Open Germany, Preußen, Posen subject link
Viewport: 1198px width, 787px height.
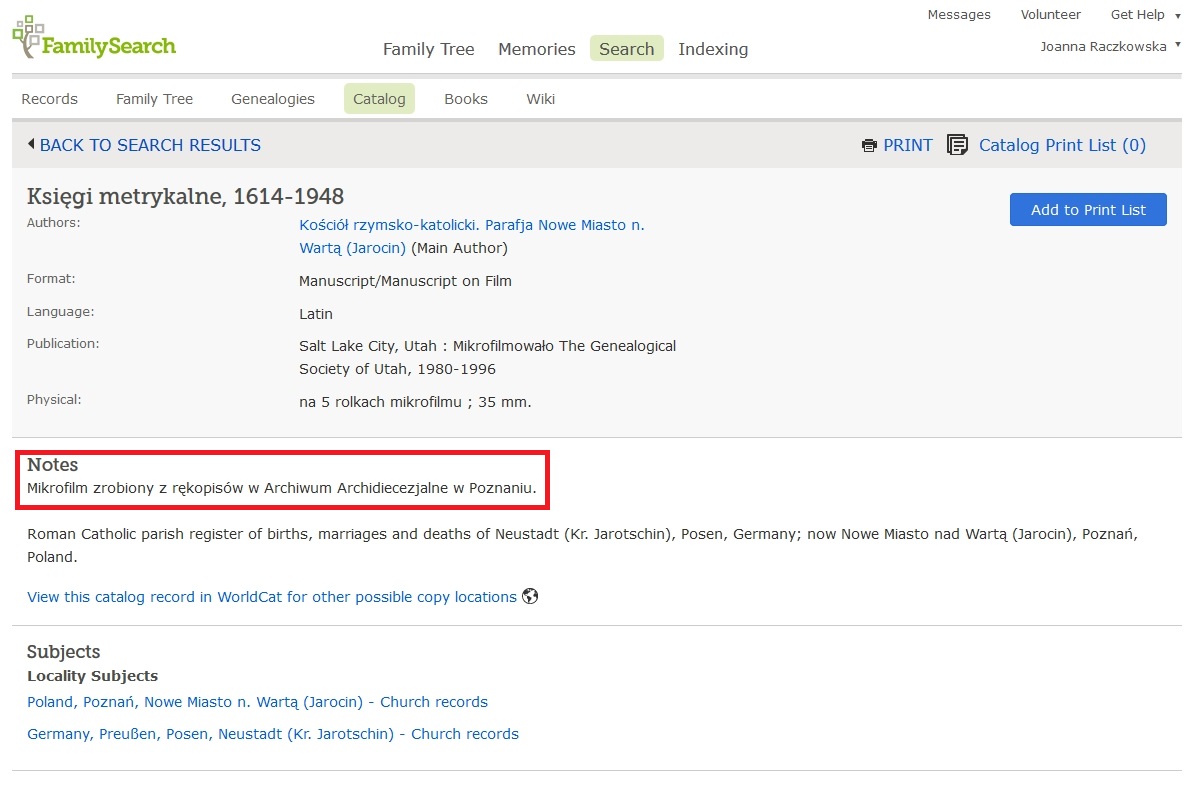tap(272, 734)
